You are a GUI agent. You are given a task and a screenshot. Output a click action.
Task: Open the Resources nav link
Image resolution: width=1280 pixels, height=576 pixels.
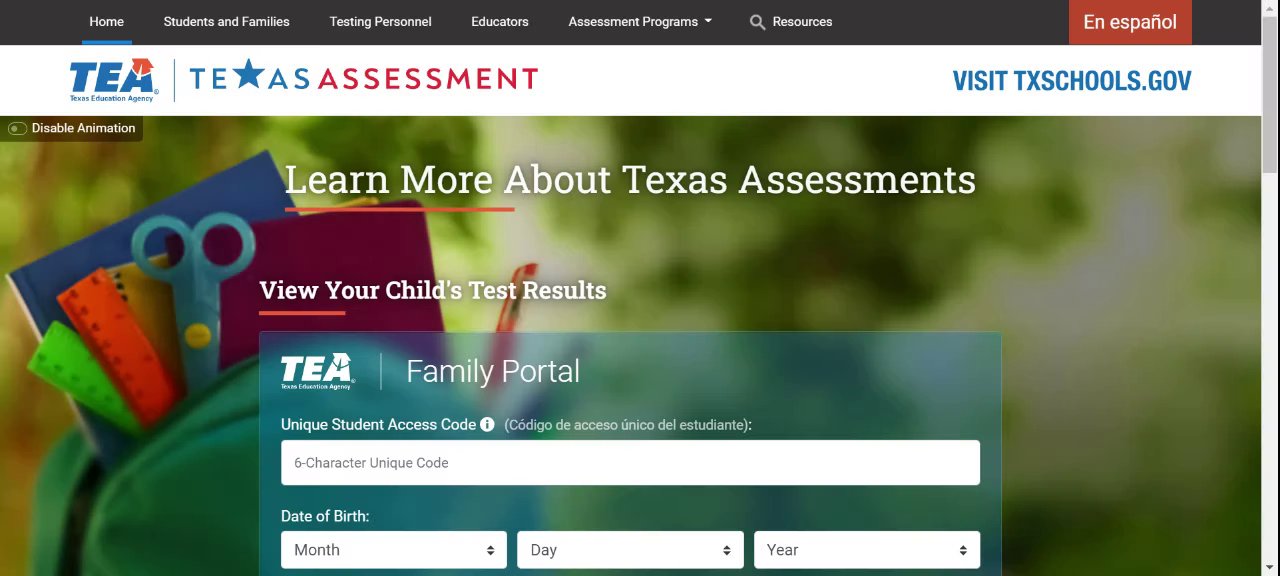click(802, 22)
